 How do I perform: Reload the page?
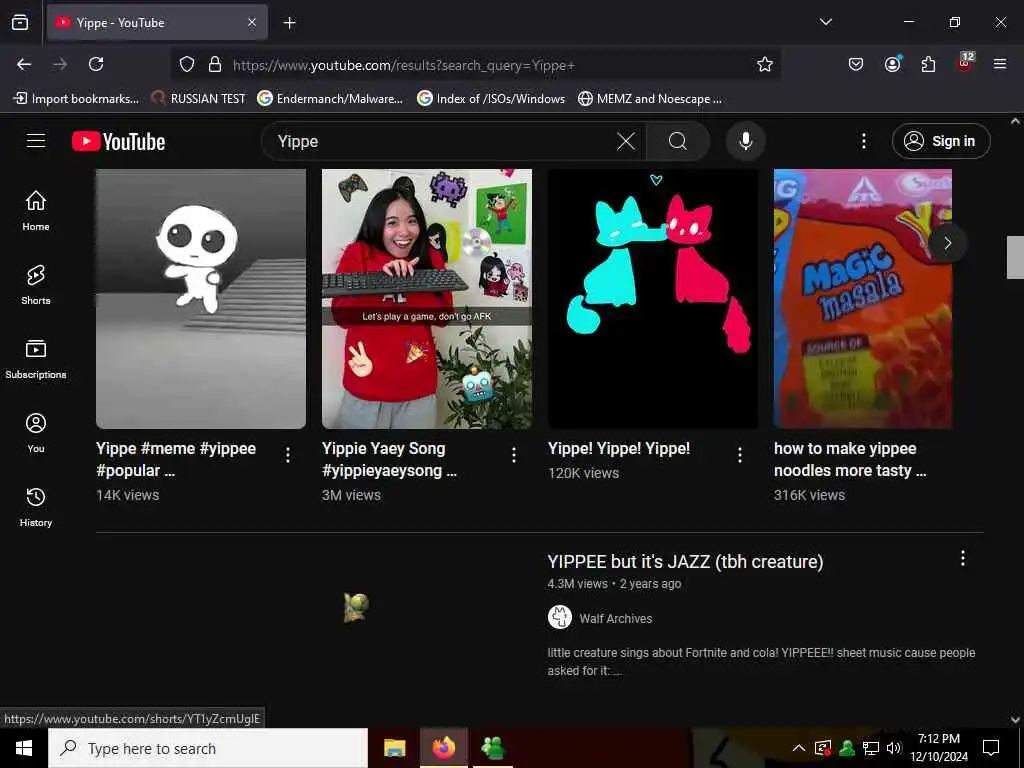pos(96,64)
